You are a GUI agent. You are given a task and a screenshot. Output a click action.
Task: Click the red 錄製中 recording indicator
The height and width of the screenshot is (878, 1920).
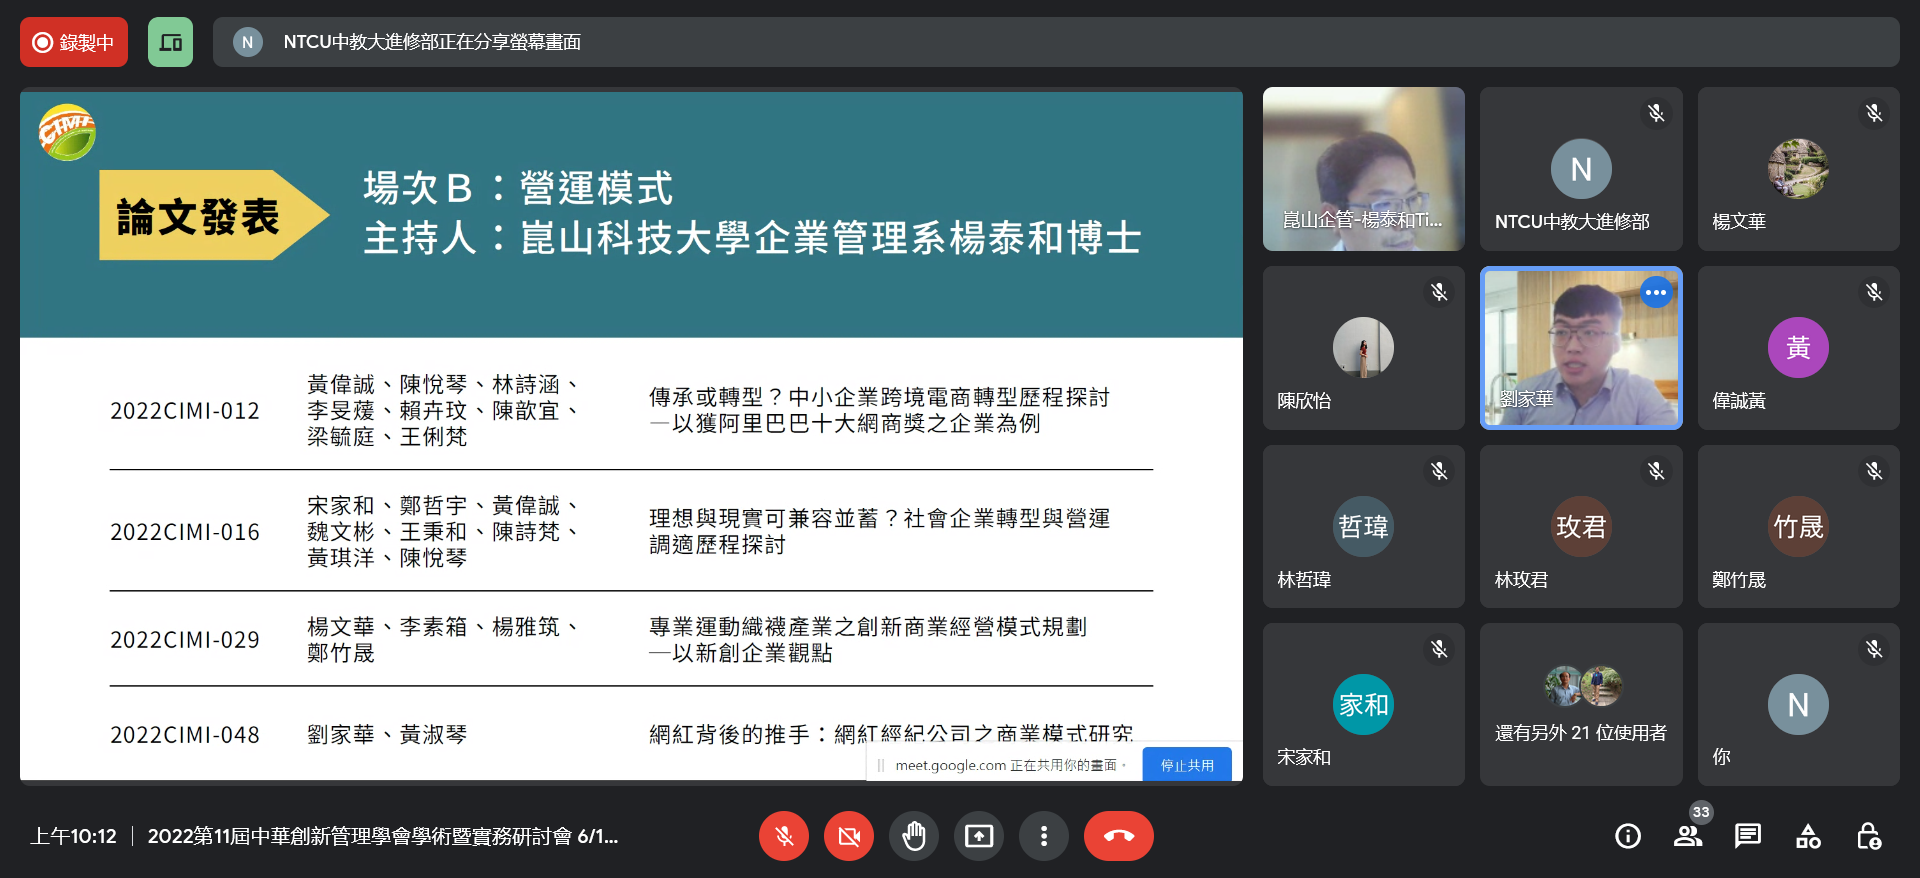[x=74, y=42]
